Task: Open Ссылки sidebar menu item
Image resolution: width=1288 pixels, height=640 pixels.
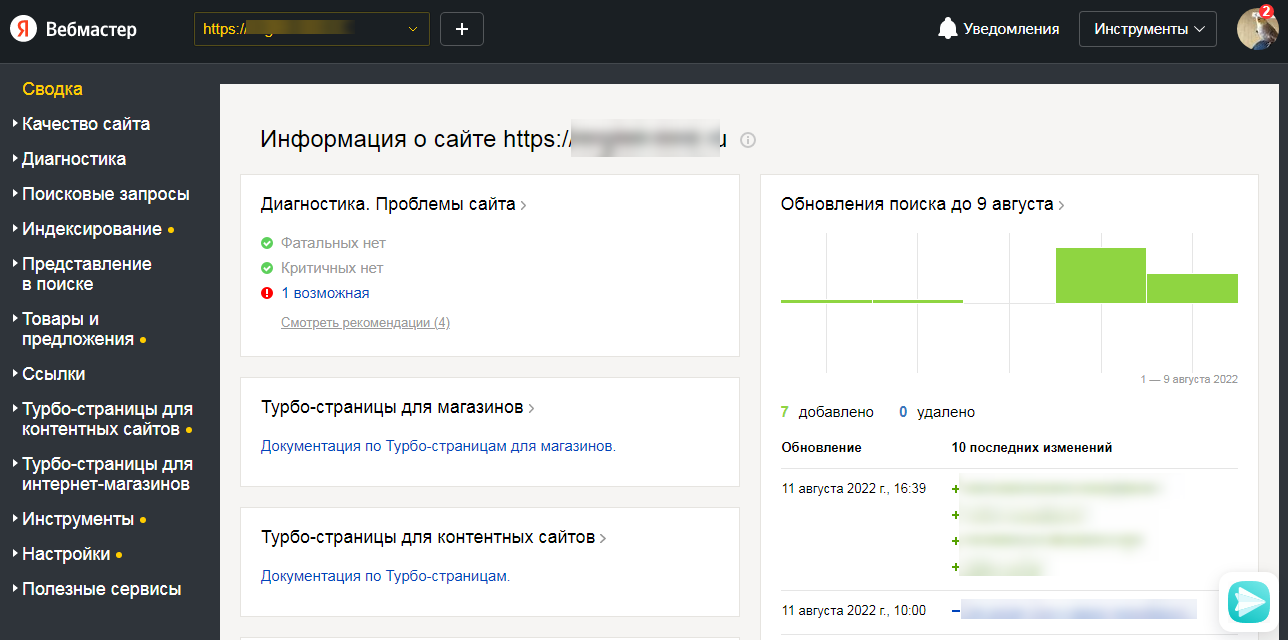Action: pos(53,374)
